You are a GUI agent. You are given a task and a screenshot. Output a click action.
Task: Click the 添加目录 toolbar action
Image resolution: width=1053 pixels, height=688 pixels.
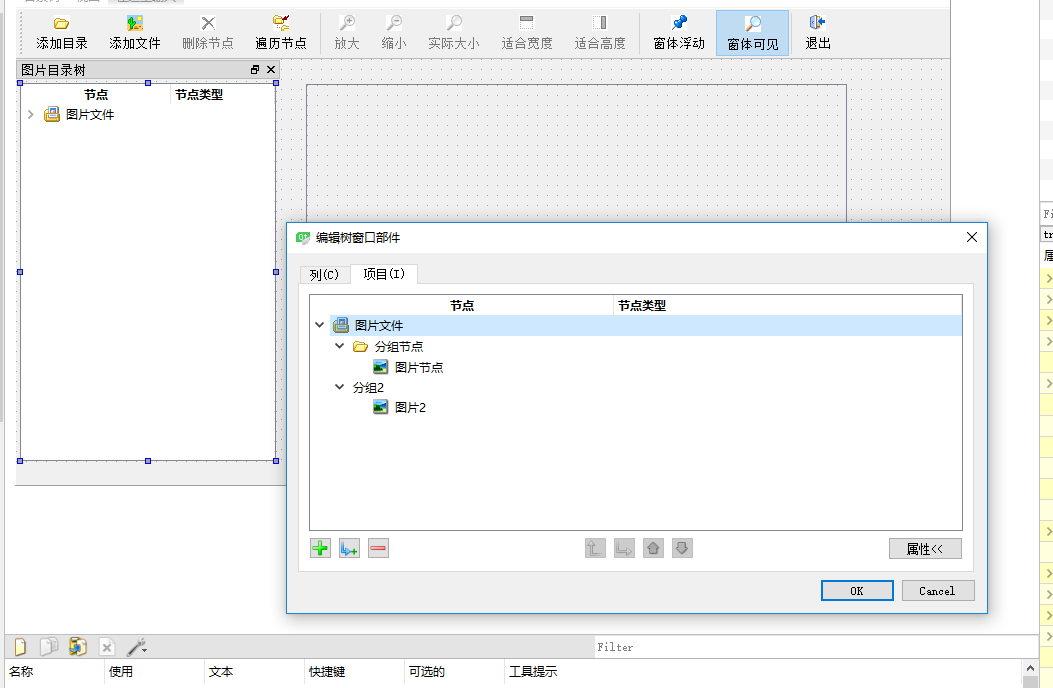pos(62,34)
